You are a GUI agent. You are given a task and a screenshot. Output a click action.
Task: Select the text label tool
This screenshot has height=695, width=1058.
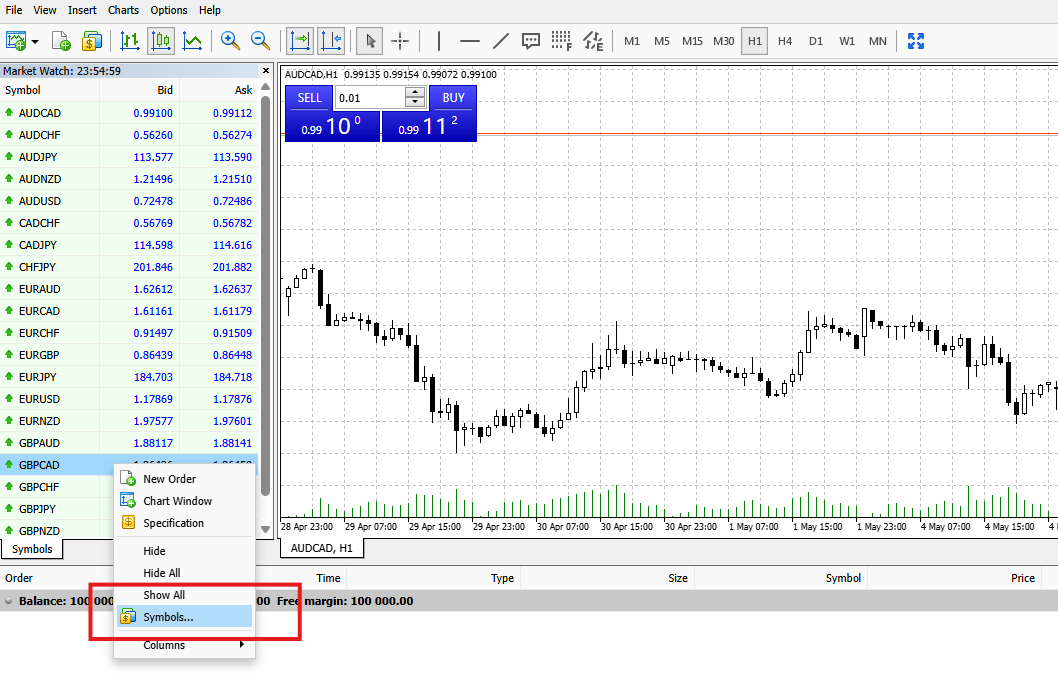pyautogui.click(x=531, y=41)
